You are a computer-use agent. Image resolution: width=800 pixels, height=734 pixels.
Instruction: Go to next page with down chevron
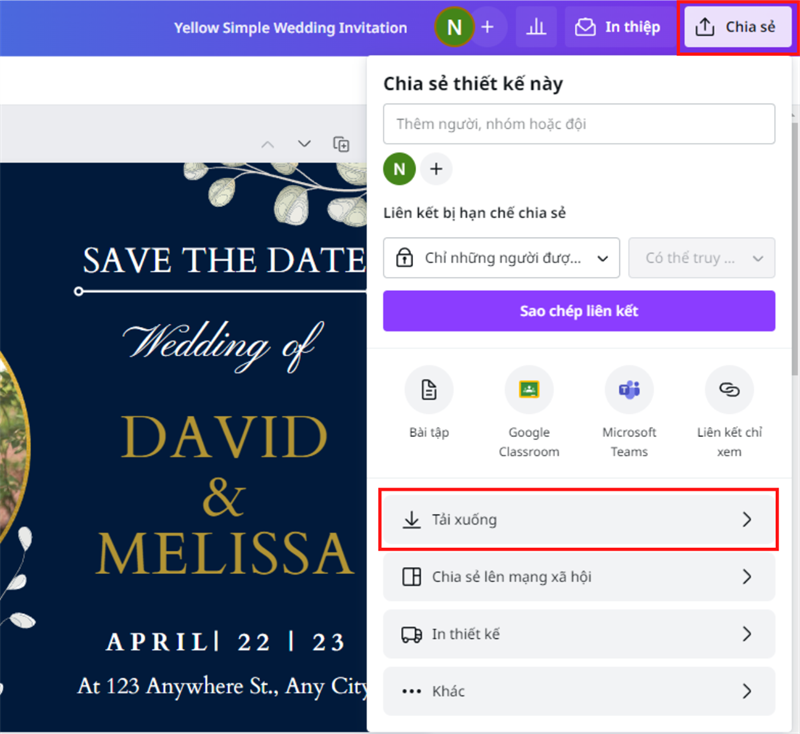click(304, 144)
